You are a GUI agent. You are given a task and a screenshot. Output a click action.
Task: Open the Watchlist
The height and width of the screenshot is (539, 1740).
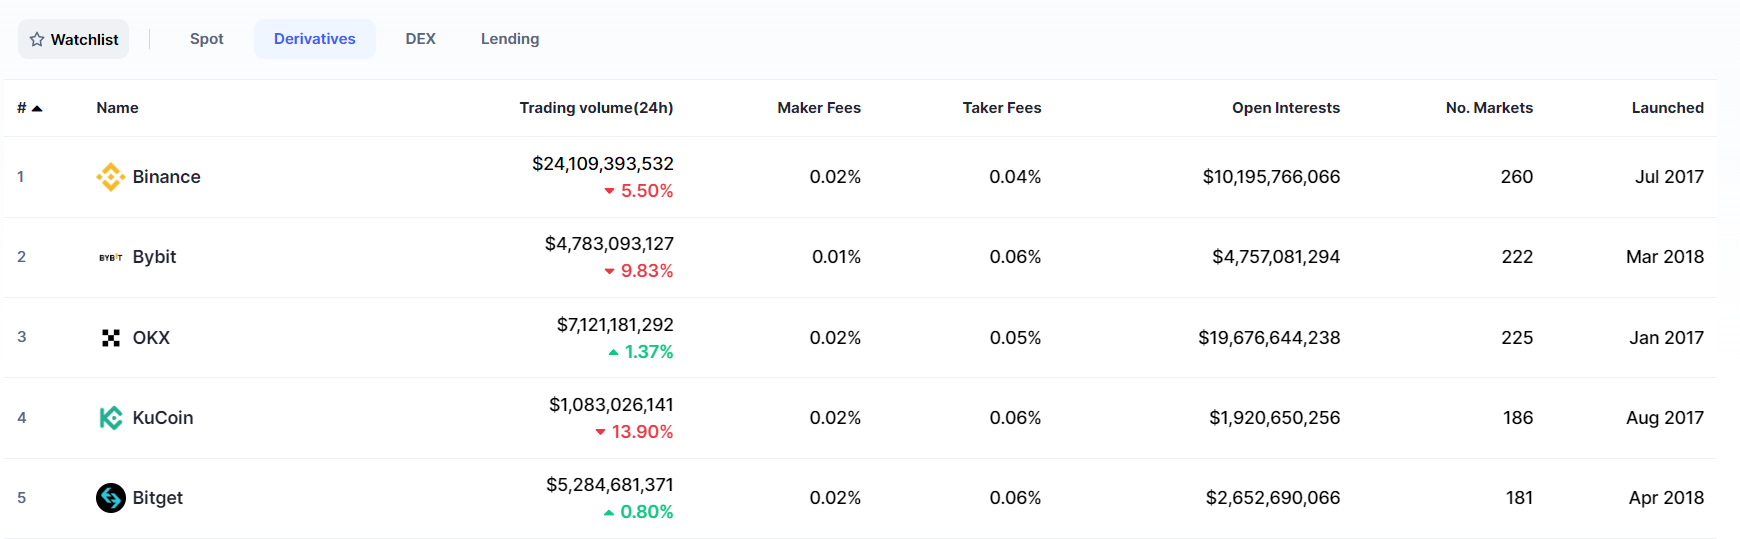(x=73, y=39)
